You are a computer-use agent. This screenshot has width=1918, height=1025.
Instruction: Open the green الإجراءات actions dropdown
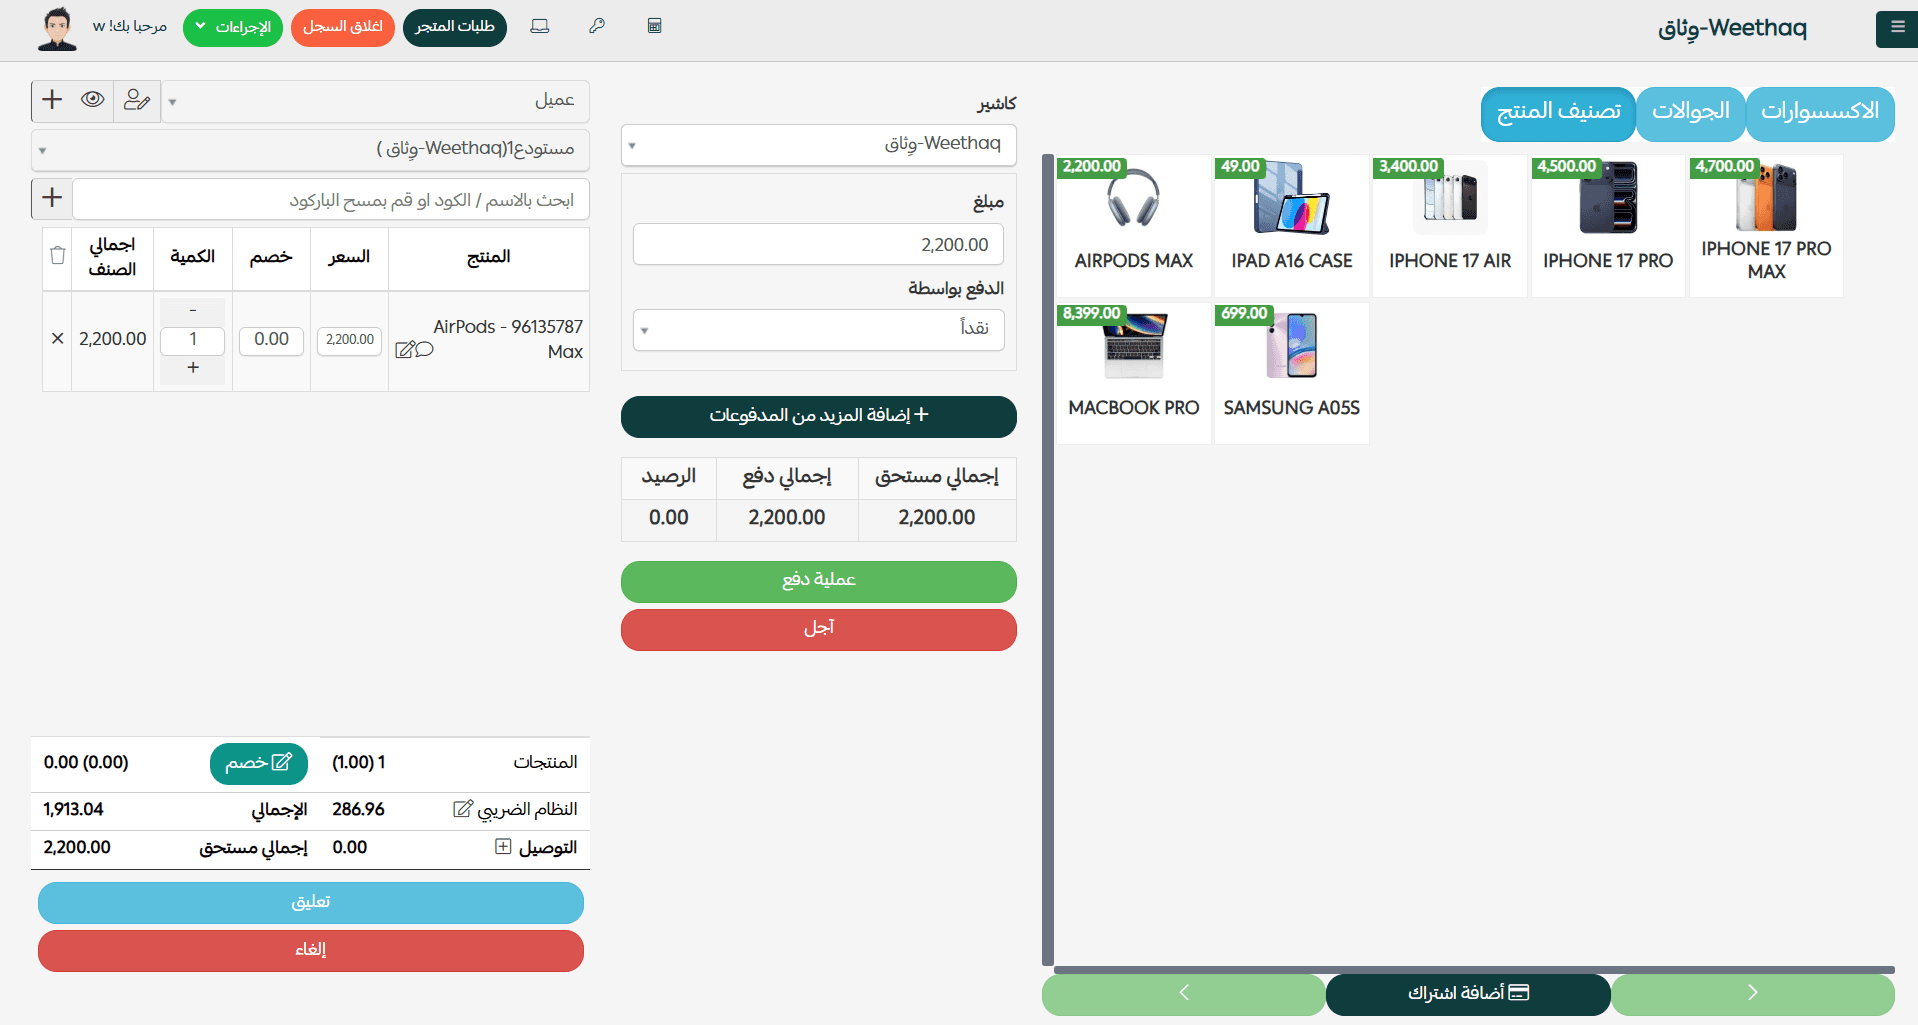coord(233,27)
